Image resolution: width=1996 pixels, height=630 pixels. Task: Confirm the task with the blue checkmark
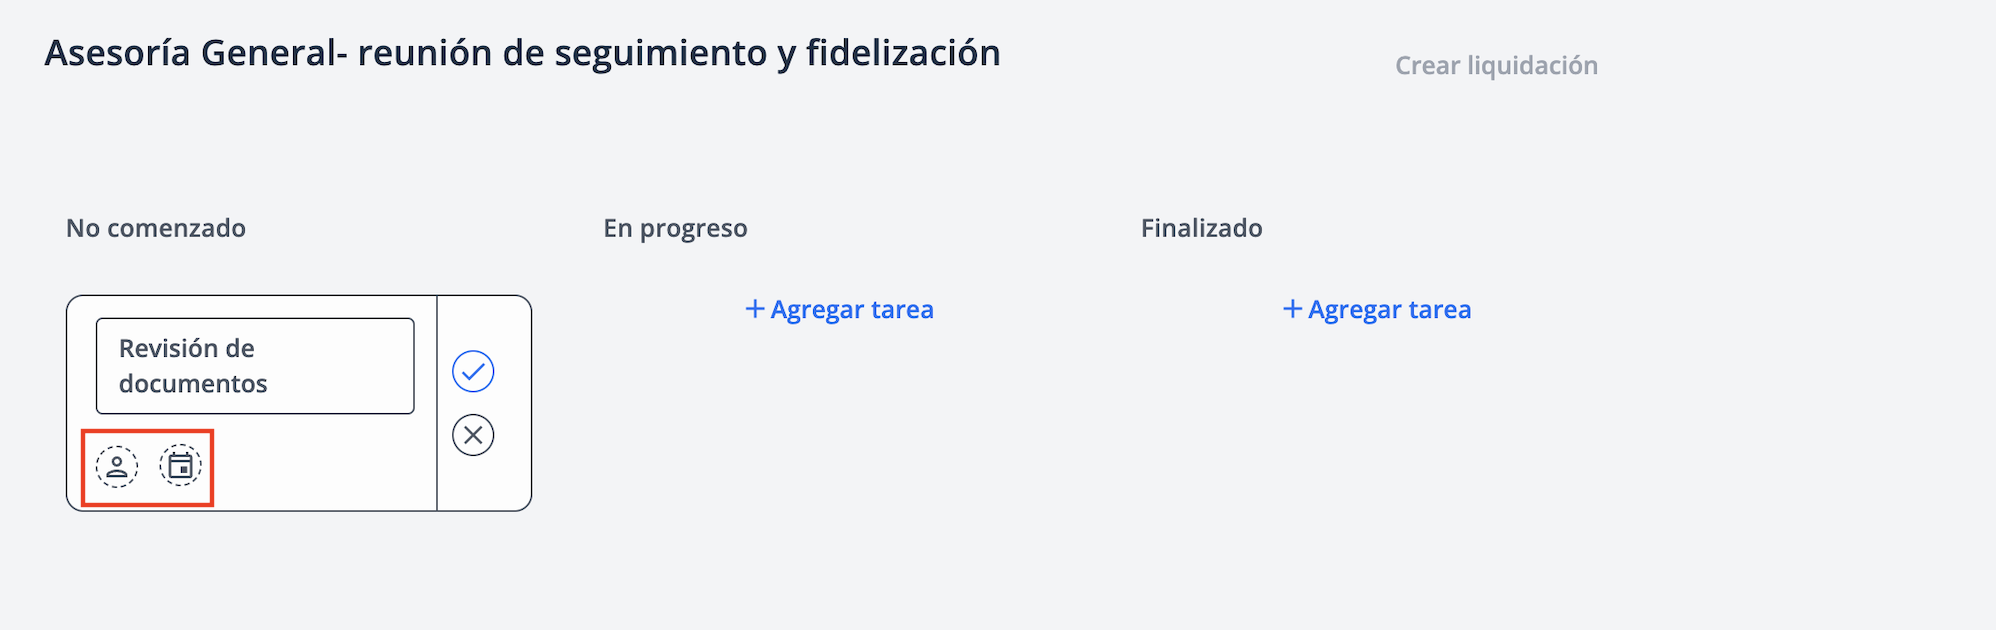(x=473, y=372)
